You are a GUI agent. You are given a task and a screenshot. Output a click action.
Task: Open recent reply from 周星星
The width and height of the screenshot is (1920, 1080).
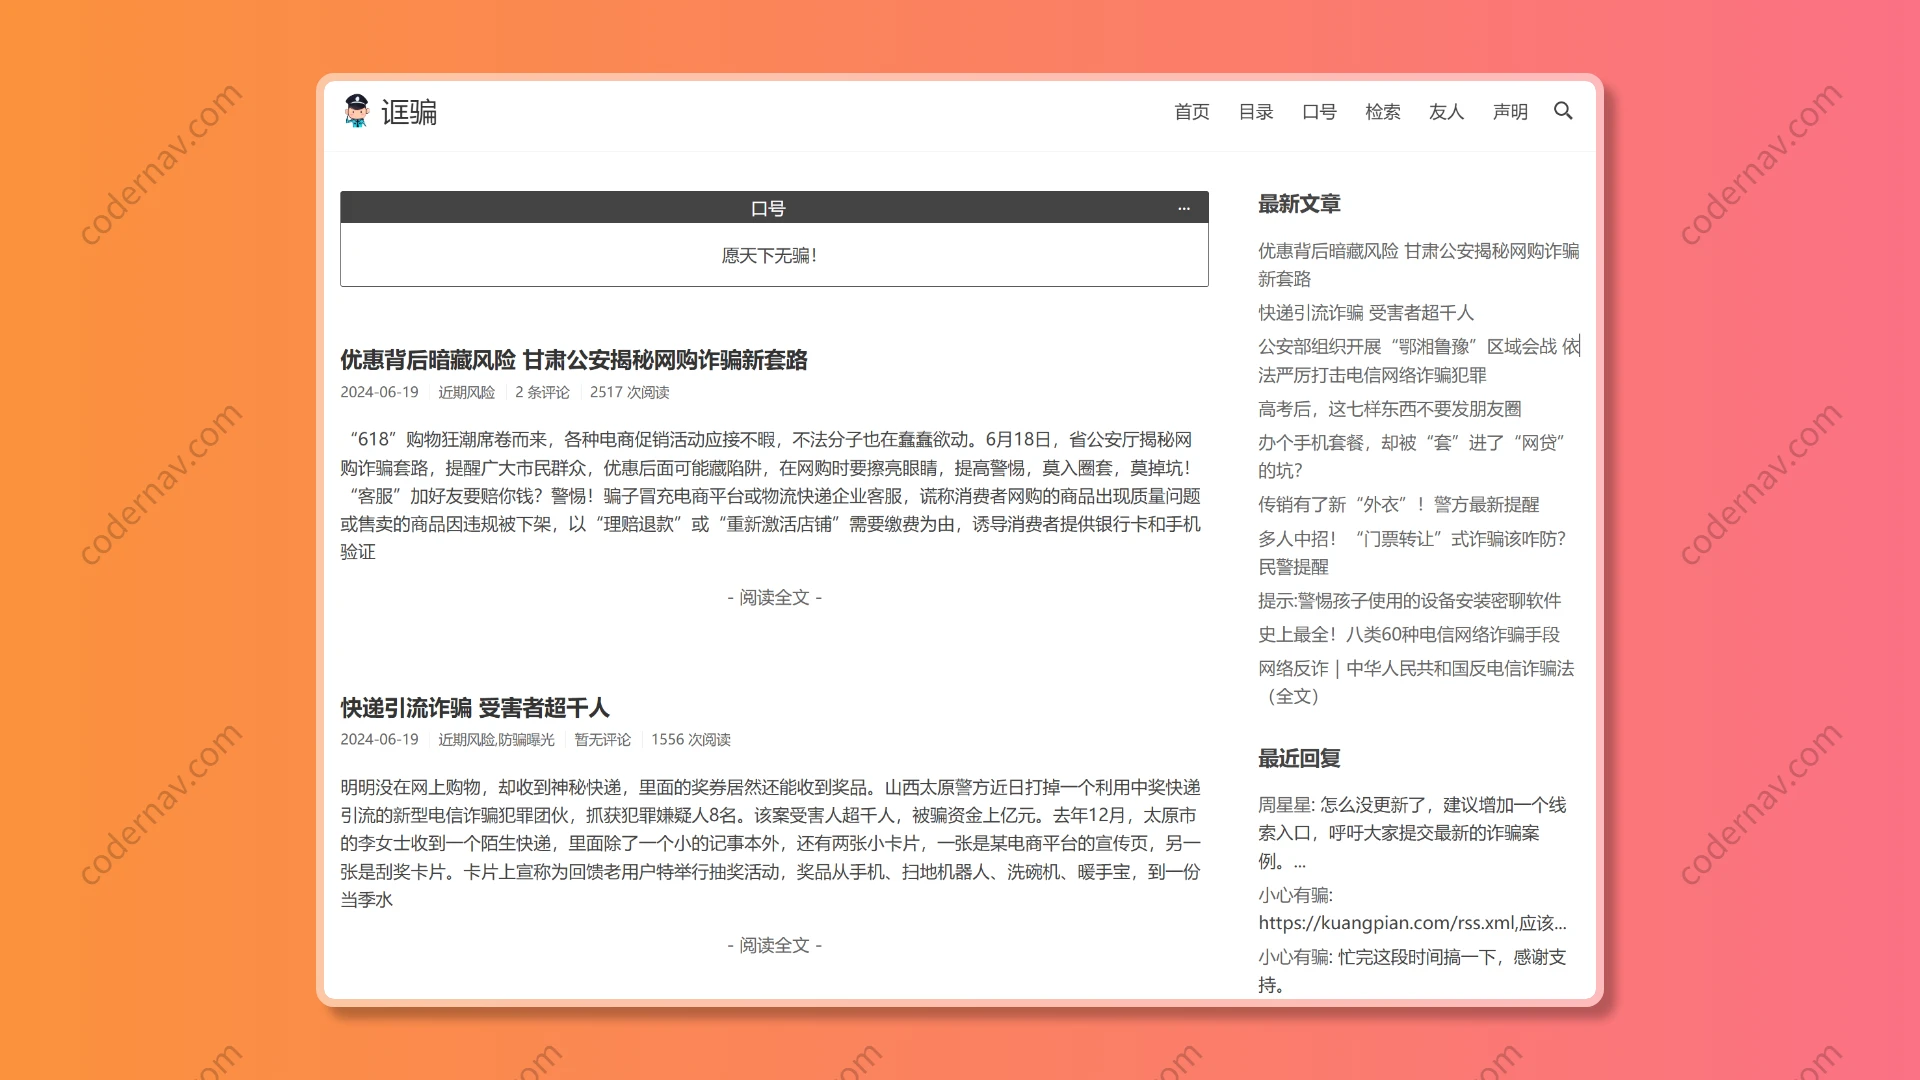[1410, 833]
